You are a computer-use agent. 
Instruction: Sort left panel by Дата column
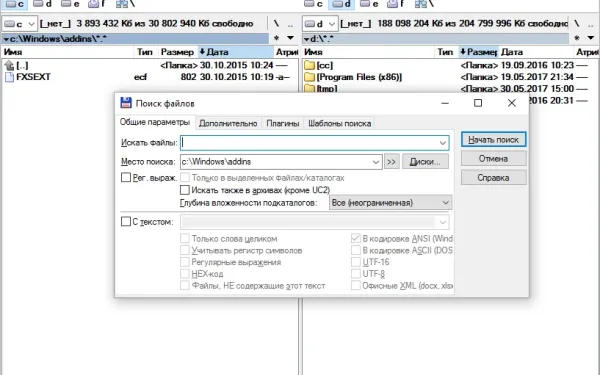[236, 52]
